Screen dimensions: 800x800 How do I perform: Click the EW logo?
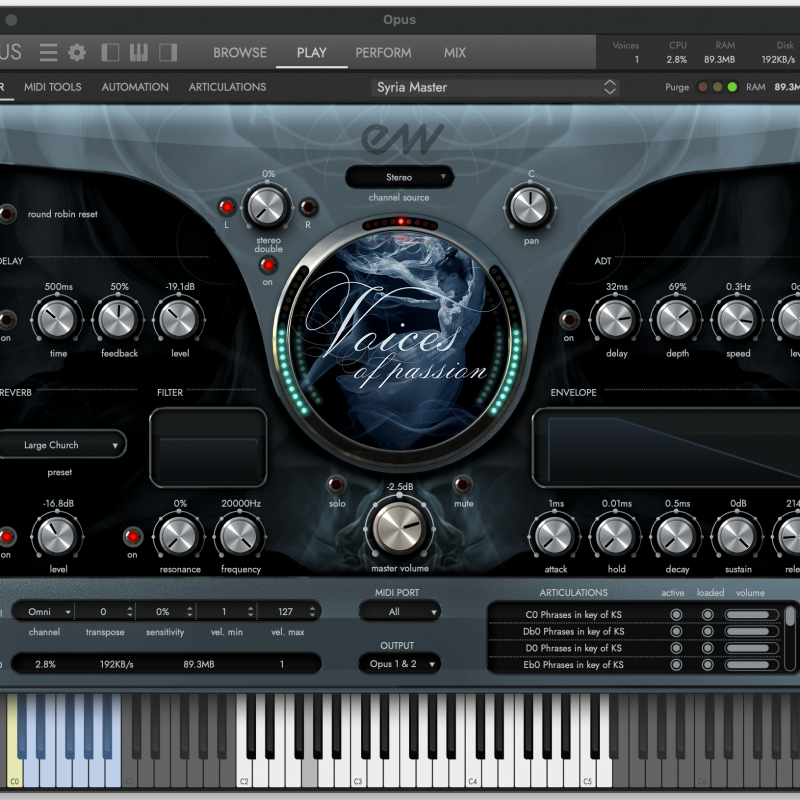tap(402, 138)
